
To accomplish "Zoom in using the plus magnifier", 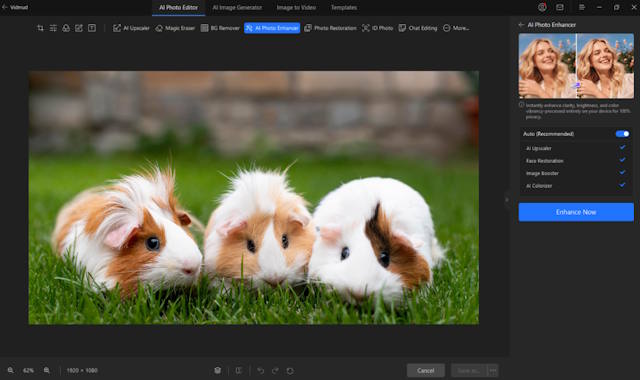I will pyautogui.click(x=47, y=370).
